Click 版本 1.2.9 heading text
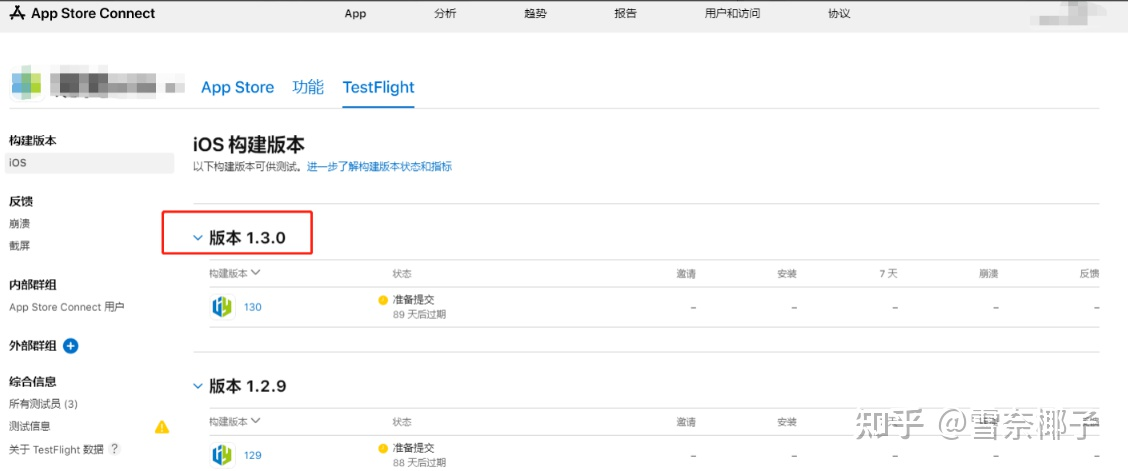 coord(247,386)
